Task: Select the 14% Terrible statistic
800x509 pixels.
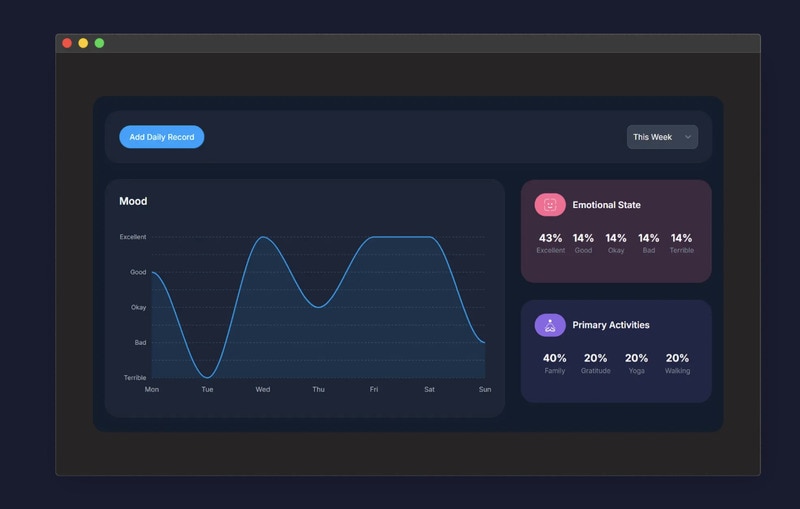Action: [681, 243]
